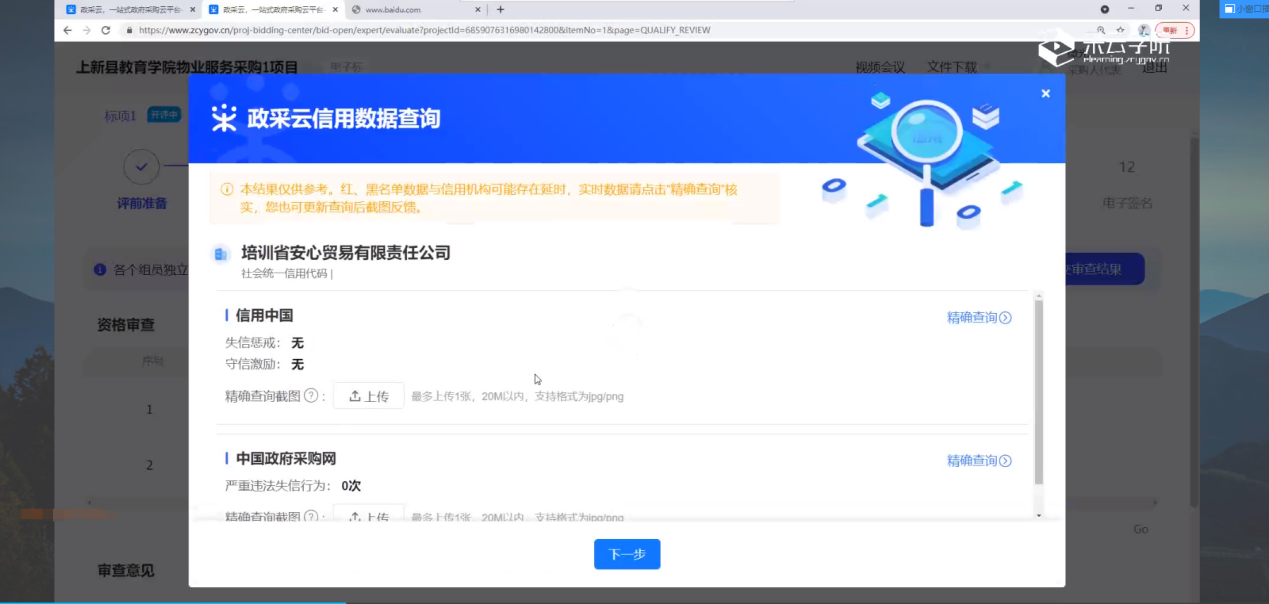Close the 政采云信用数据查询 dialog
The height and width of the screenshot is (604, 1269).
click(x=1045, y=94)
